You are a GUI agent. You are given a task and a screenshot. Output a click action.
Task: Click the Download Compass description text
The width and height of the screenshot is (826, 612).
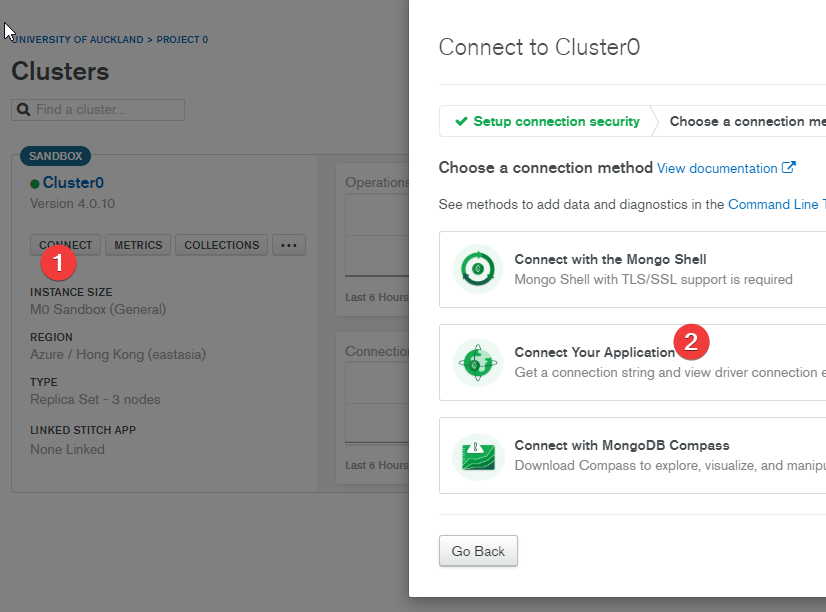click(x=670, y=466)
